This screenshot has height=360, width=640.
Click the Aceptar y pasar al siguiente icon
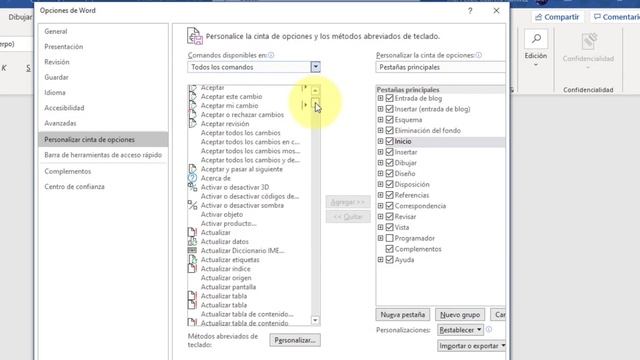click(x=192, y=169)
